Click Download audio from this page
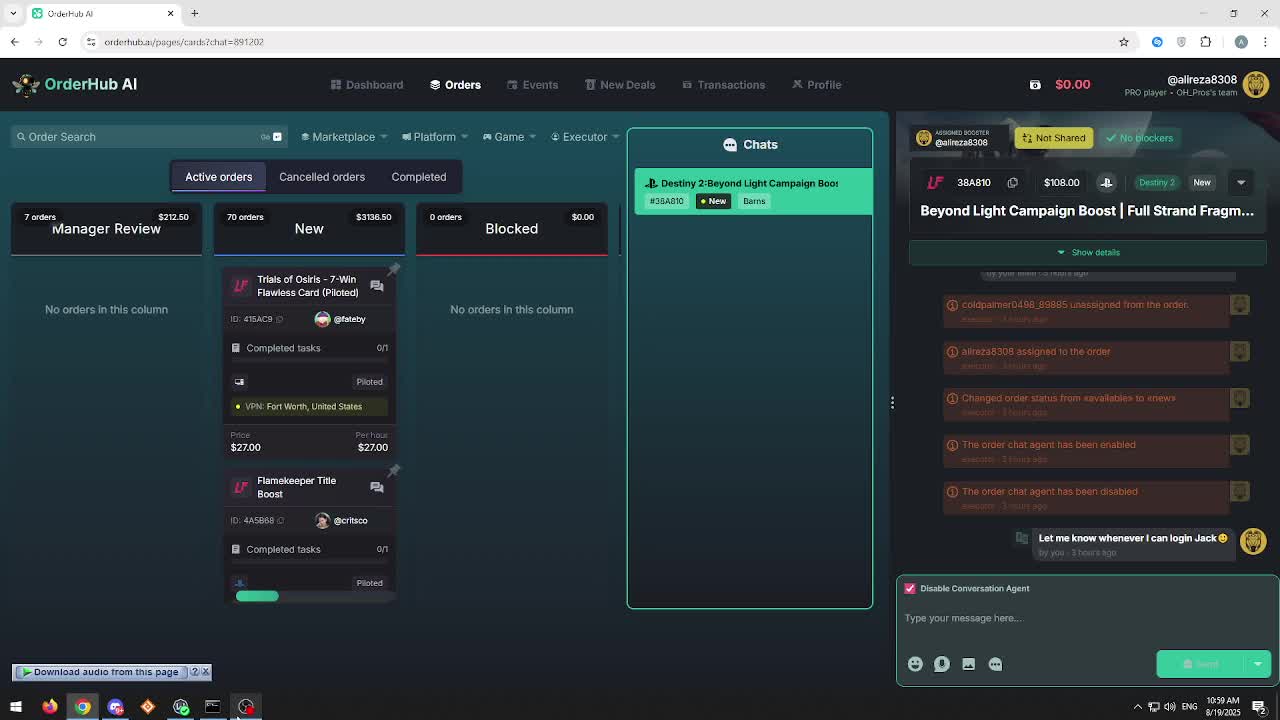Screen dimensions: 1280x720 coord(100,672)
